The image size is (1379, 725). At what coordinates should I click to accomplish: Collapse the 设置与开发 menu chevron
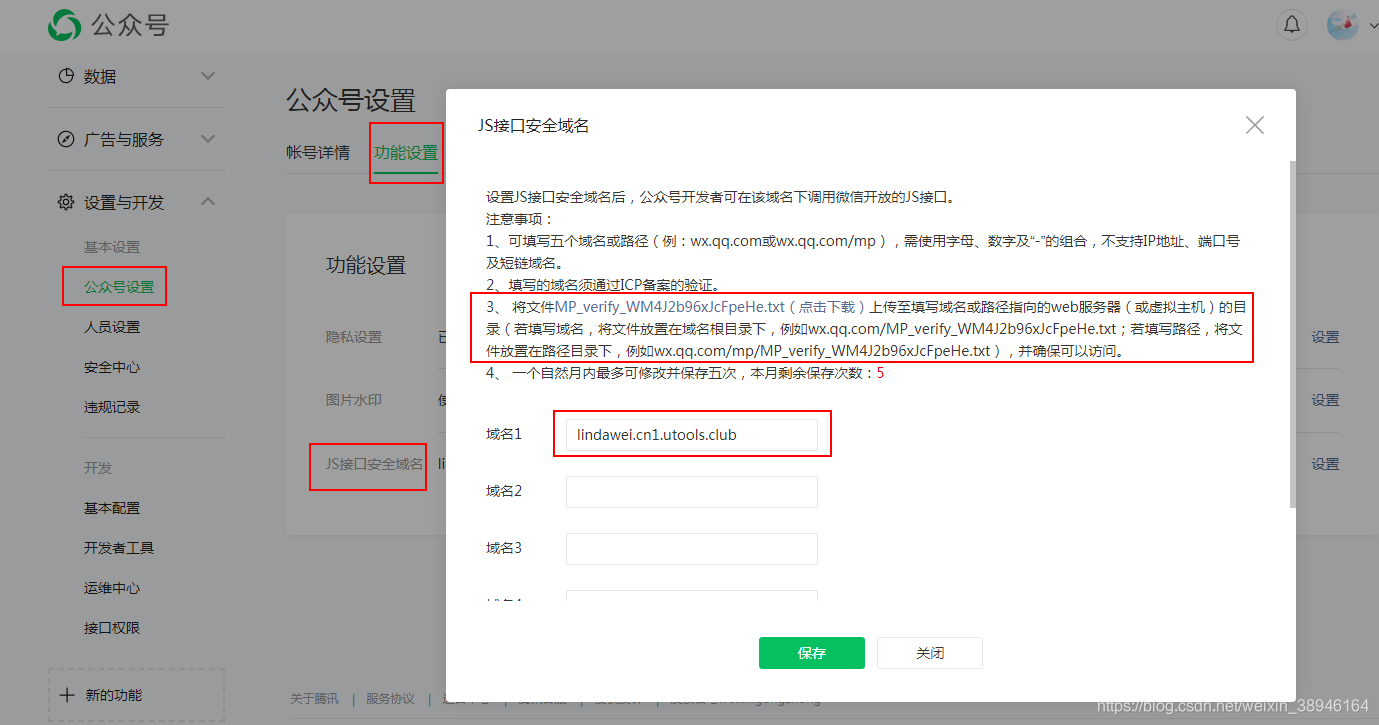tap(208, 202)
